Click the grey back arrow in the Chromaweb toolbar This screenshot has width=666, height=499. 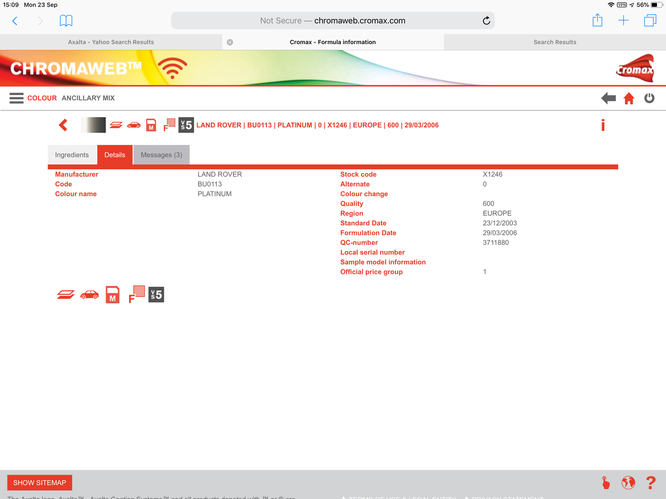click(x=608, y=99)
